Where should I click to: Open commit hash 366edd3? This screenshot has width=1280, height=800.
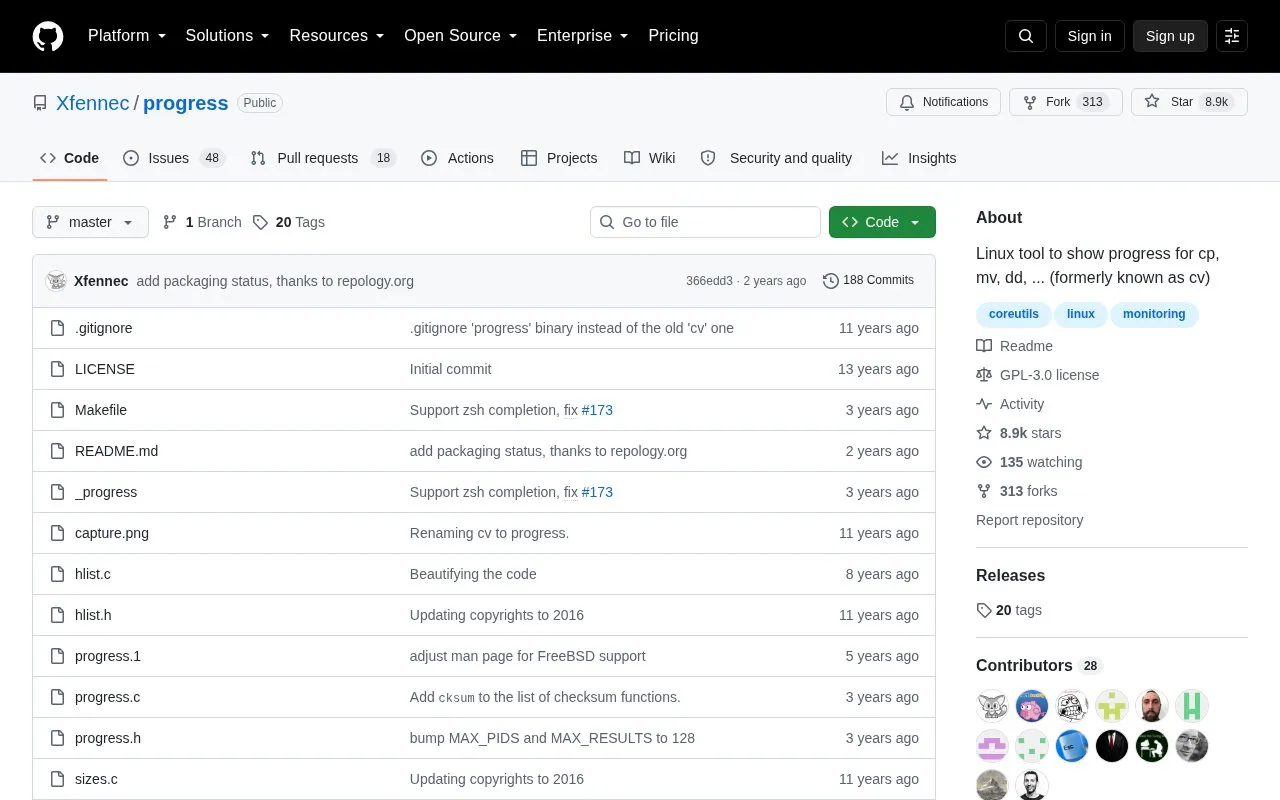coord(709,281)
